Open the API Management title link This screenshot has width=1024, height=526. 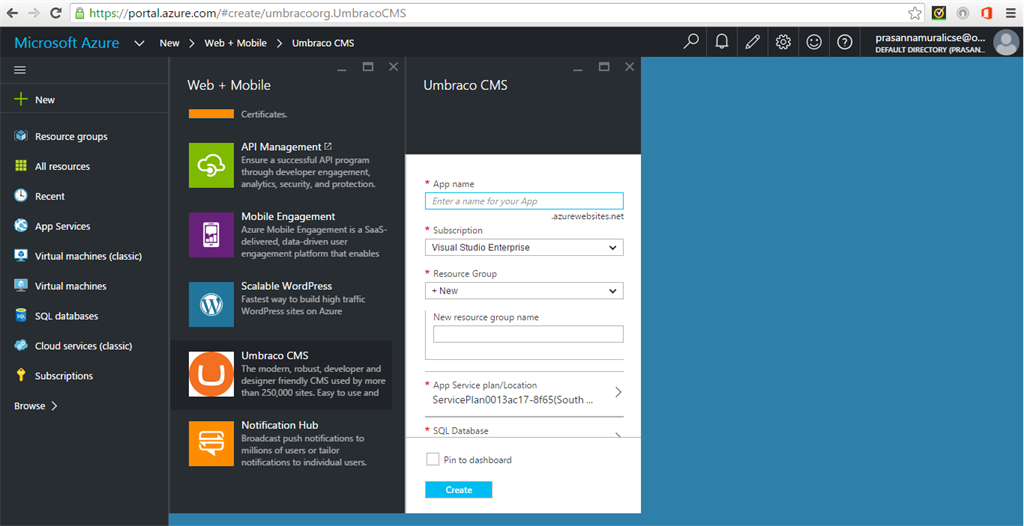click(281, 147)
